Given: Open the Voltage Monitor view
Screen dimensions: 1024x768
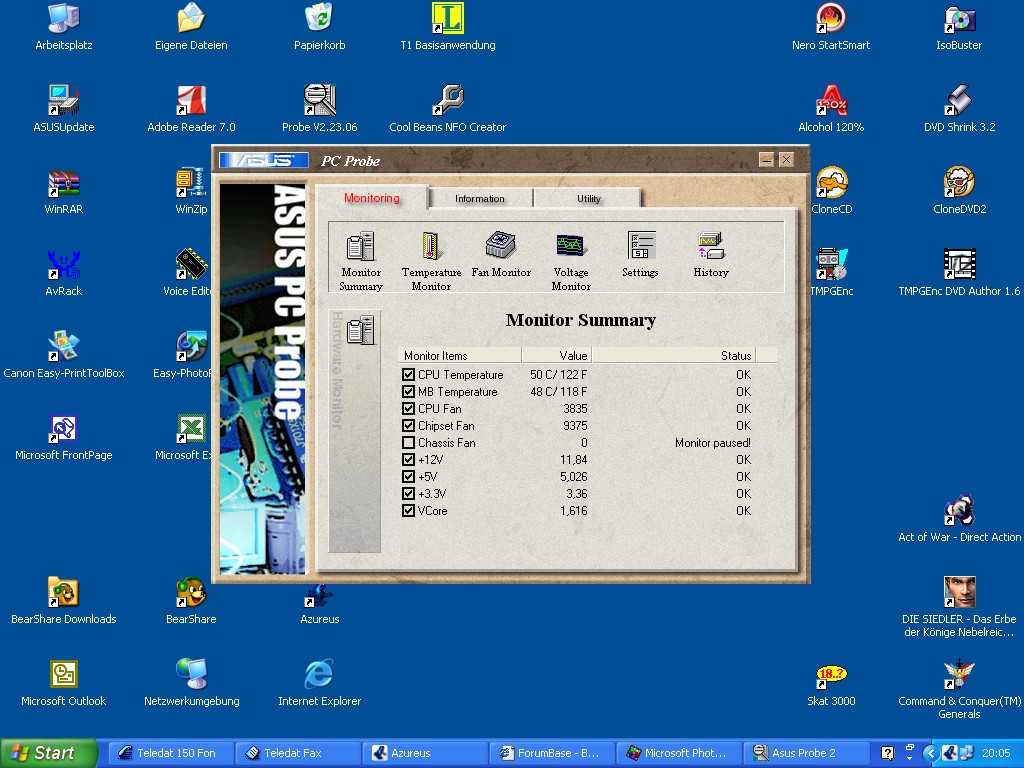Looking at the screenshot, I should tap(571, 260).
